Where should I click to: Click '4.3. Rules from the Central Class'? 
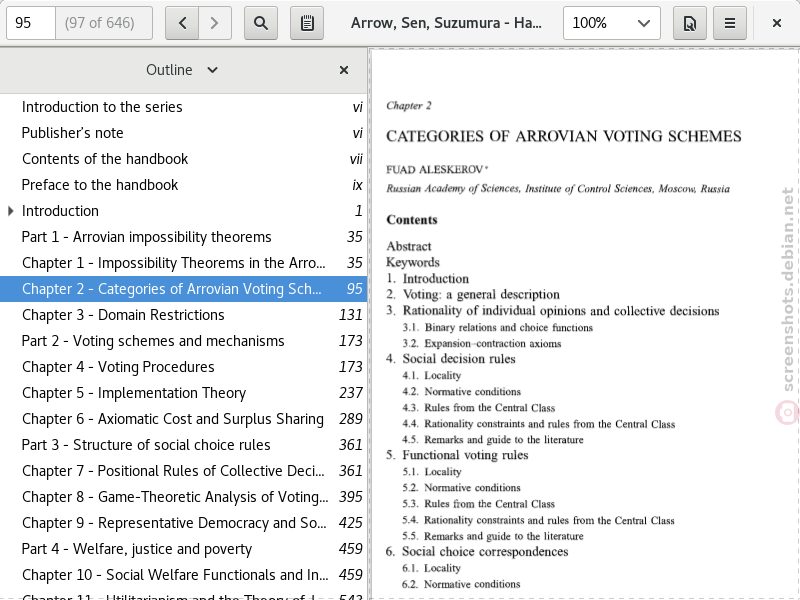pyautogui.click(x=479, y=408)
